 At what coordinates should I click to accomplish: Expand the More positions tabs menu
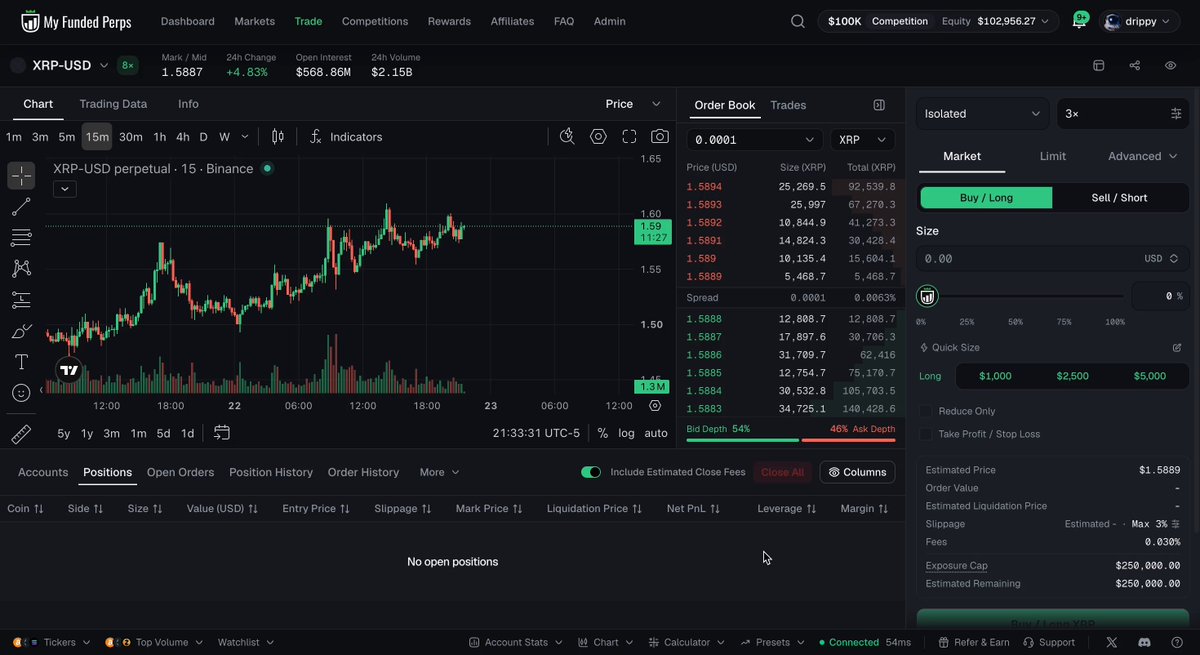439,472
